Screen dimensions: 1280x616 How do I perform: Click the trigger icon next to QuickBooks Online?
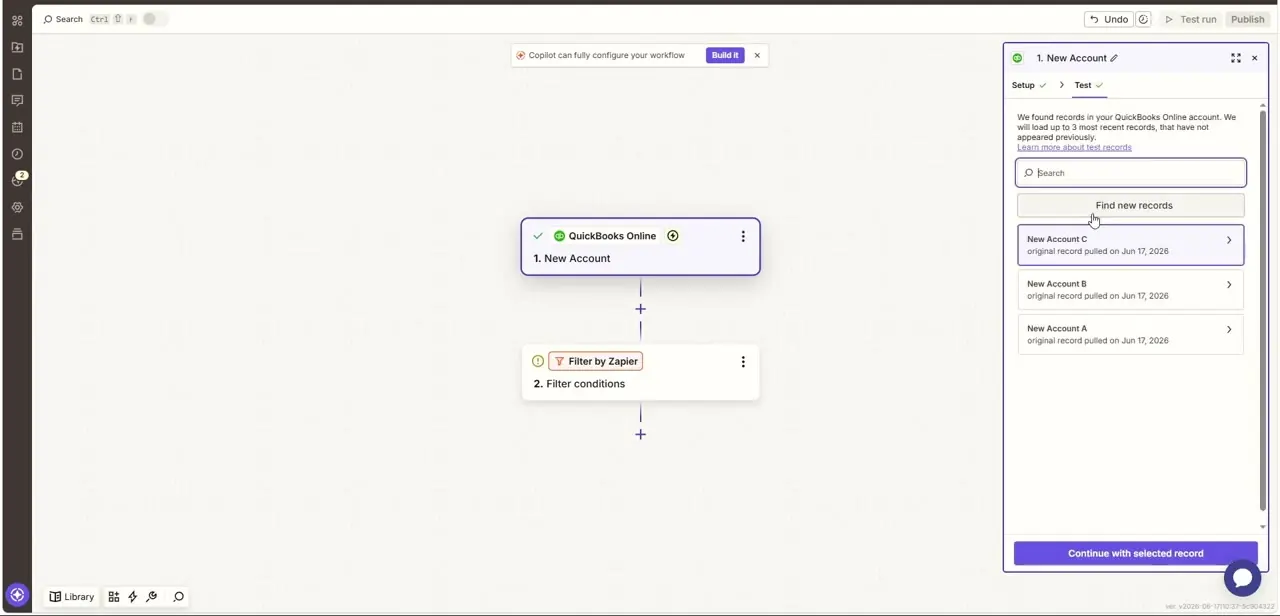tap(673, 236)
